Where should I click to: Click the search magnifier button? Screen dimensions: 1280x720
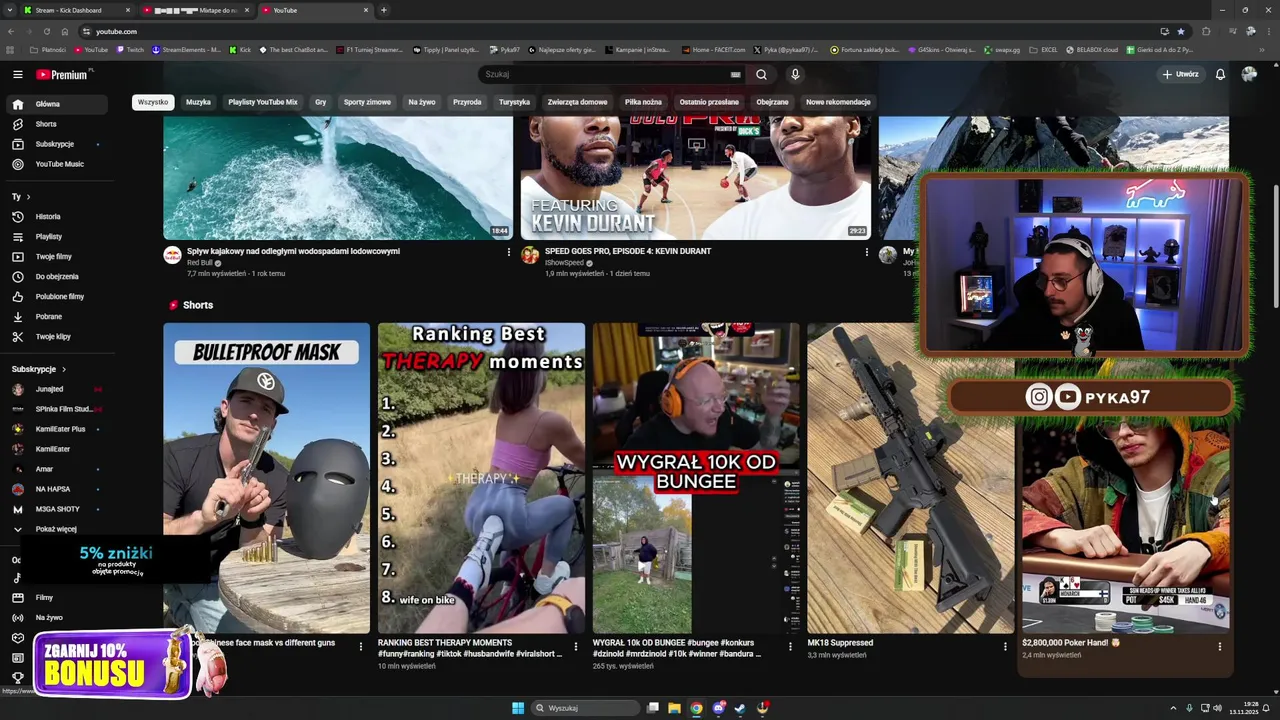click(x=761, y=74)
